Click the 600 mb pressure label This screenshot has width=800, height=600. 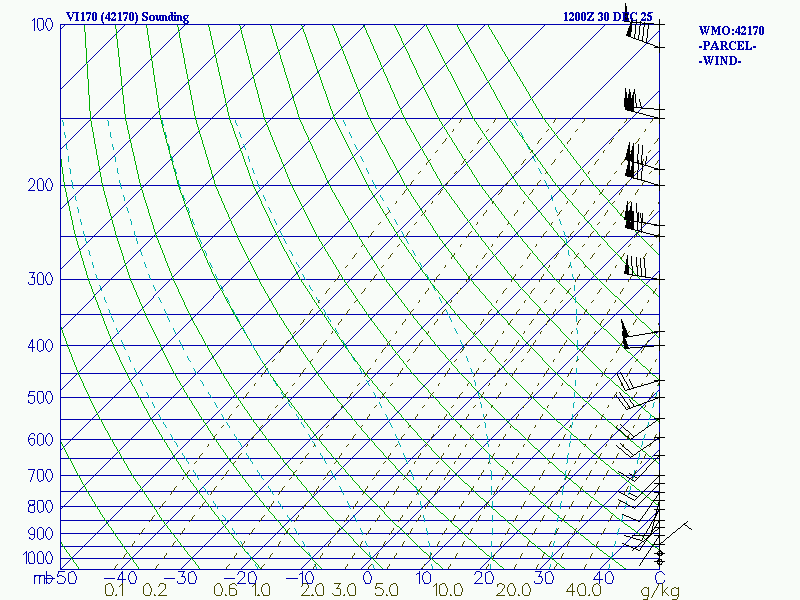[40, 439]
